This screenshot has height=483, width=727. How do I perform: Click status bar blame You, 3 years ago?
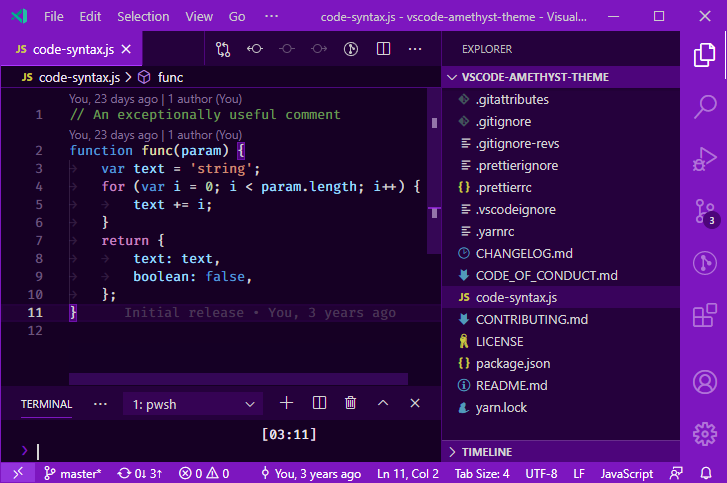(x=311, y=473)
